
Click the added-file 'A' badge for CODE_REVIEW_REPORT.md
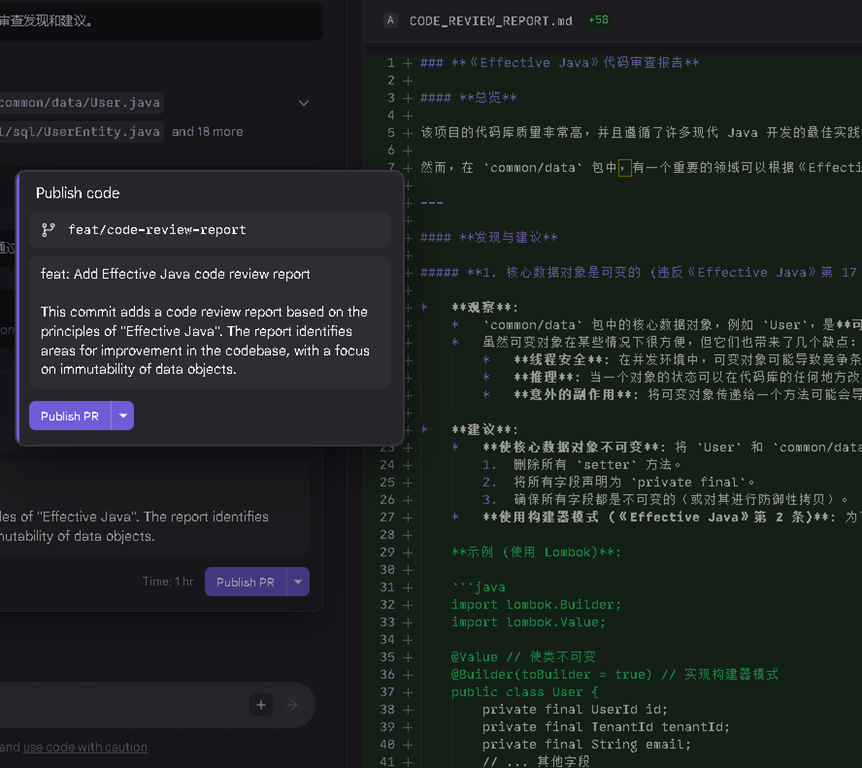(390, 21)
